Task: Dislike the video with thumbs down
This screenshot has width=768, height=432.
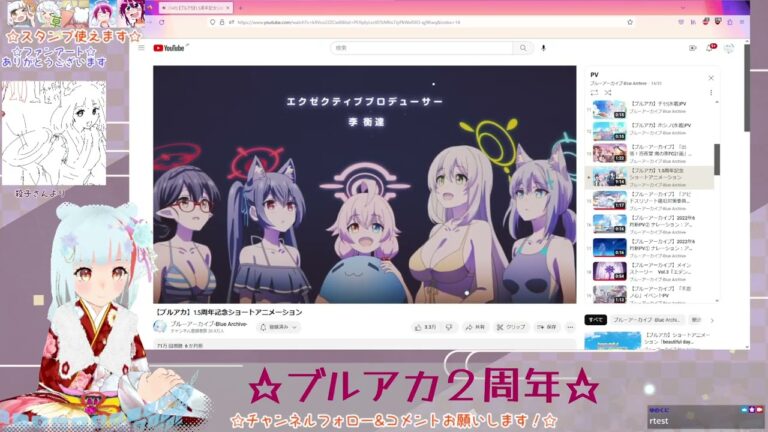Action: click(x=449, y=327)
